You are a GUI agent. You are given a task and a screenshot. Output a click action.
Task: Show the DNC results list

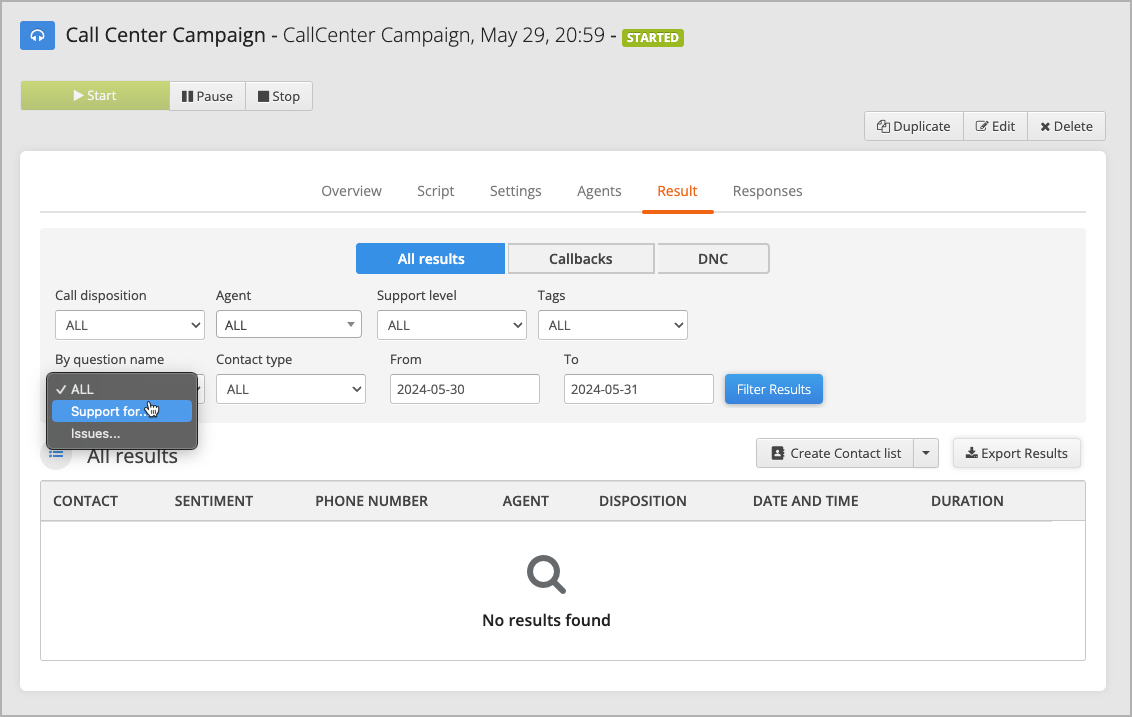[712, 258]
